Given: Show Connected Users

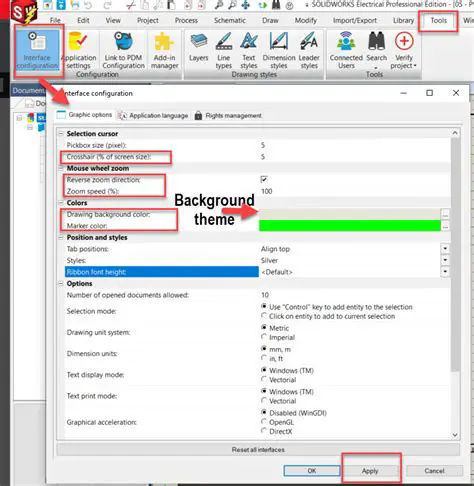Looking at the screenshot, I should point(346,50).
